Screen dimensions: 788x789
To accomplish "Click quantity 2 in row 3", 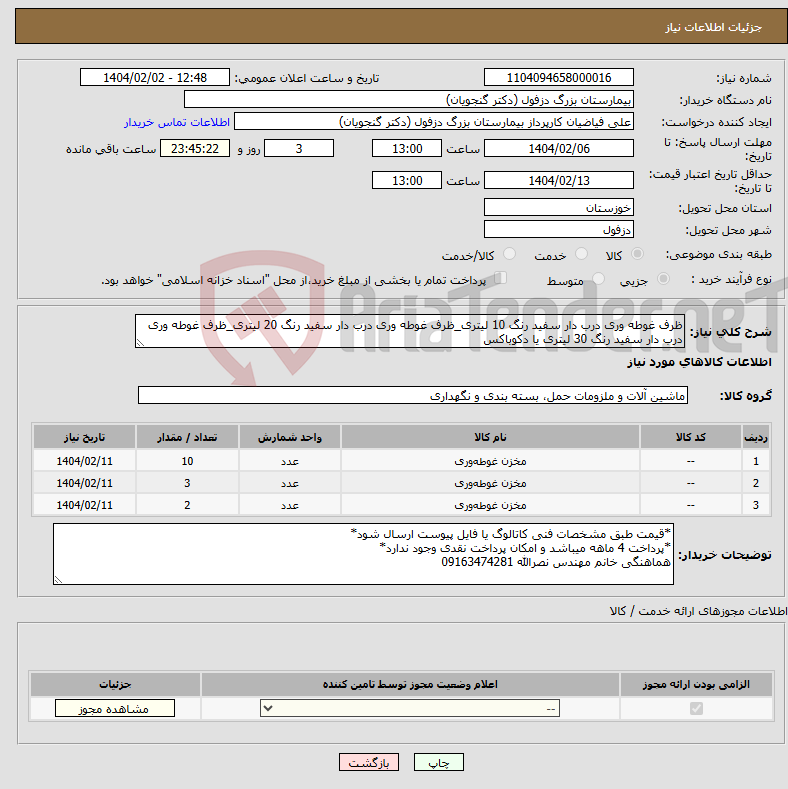I will click(x=187, y=505).
